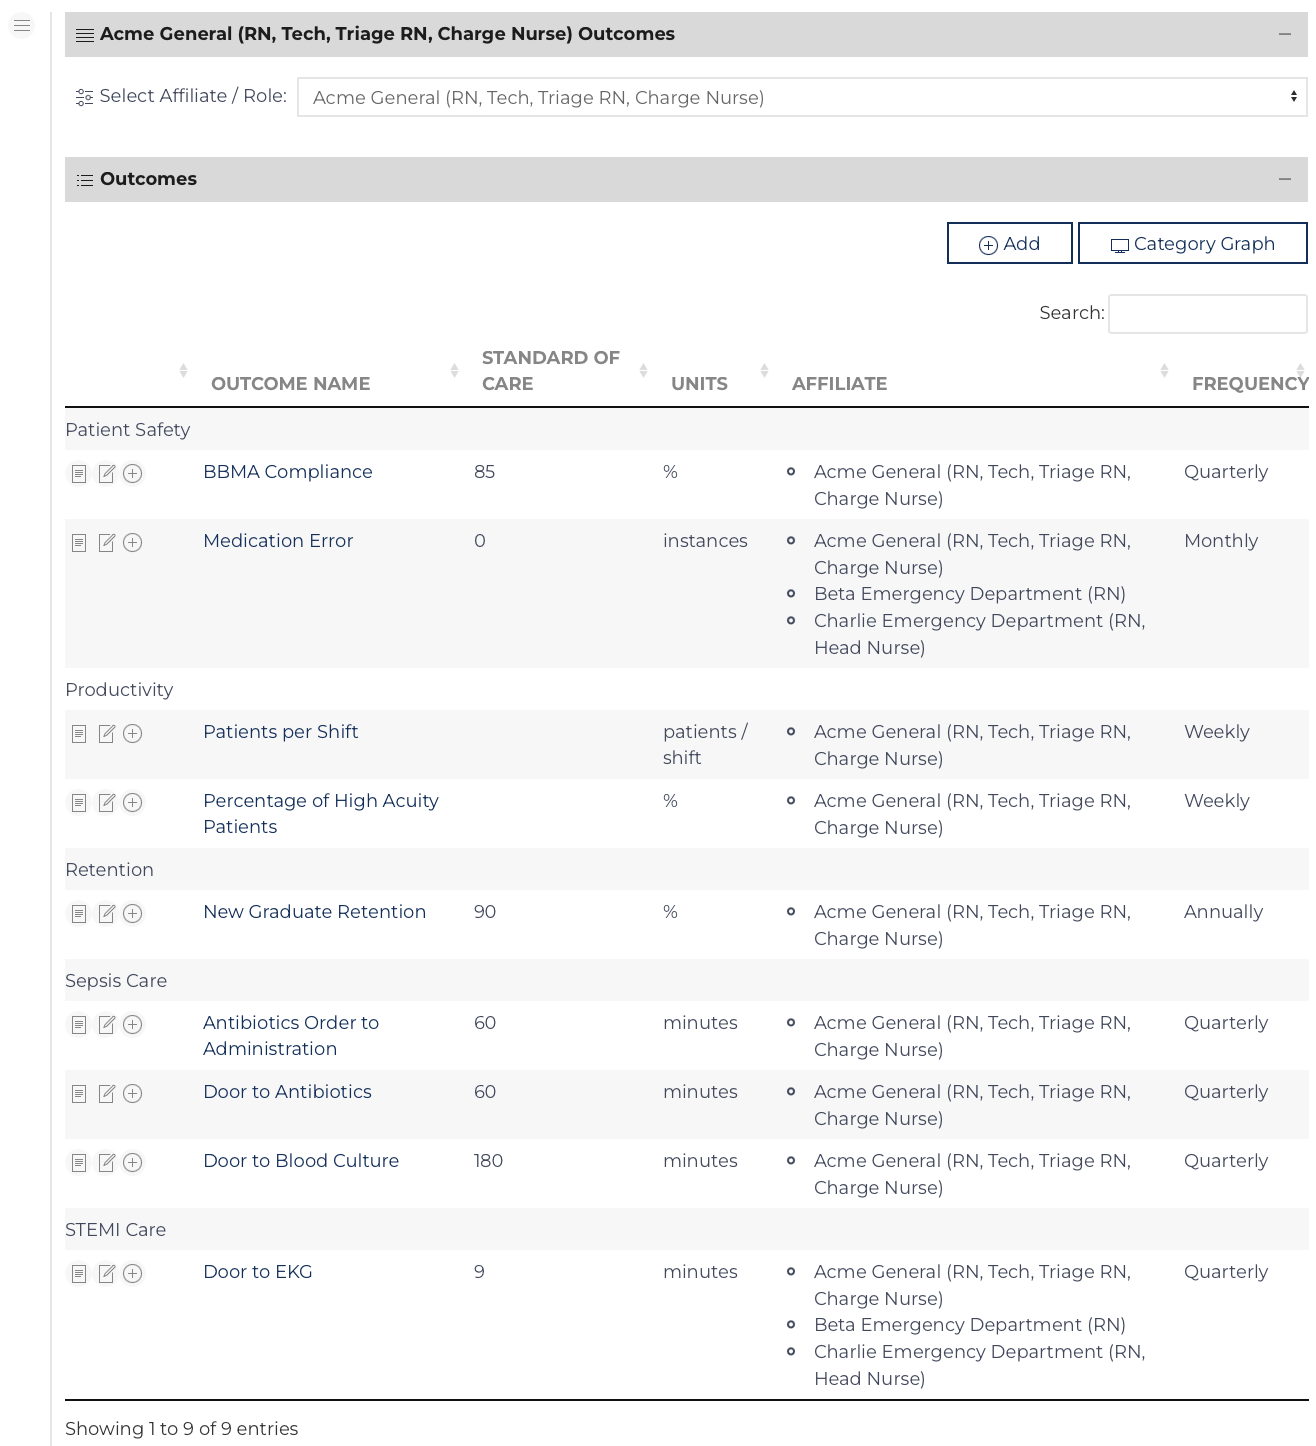Edit the Door to EKG outcome
Viewport: 1316px width, 1446px height.
tap(107, 1273)
